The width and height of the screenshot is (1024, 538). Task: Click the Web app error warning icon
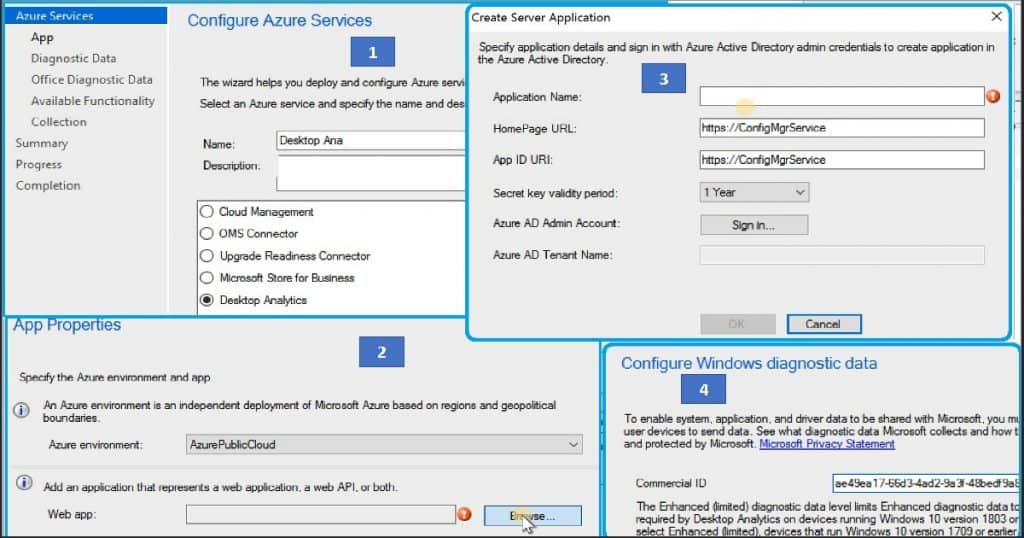point(464,514)
